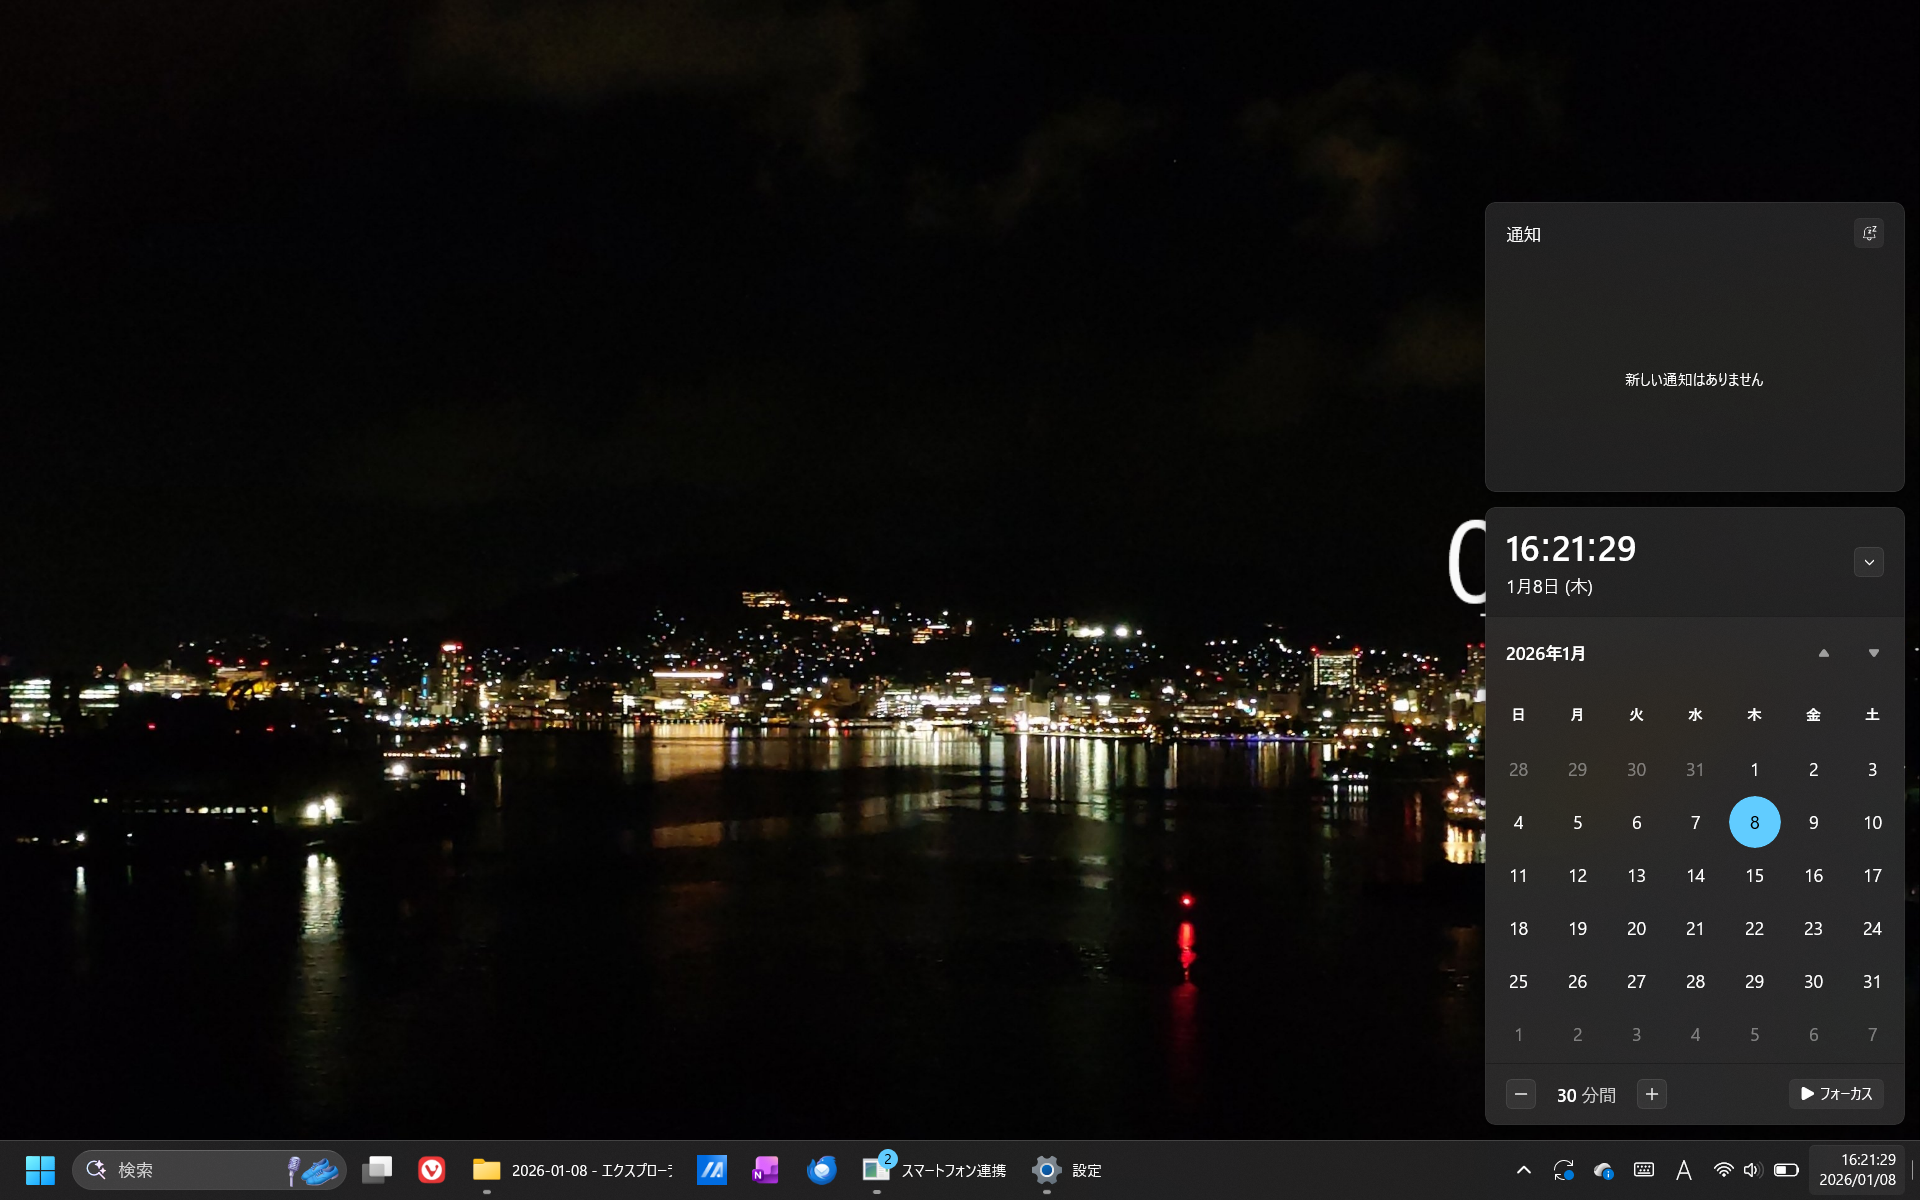Open the Vivaldi browser from the taskbar
The width and height of the screenshot is (1920, 1200).
coord(432,1169)
